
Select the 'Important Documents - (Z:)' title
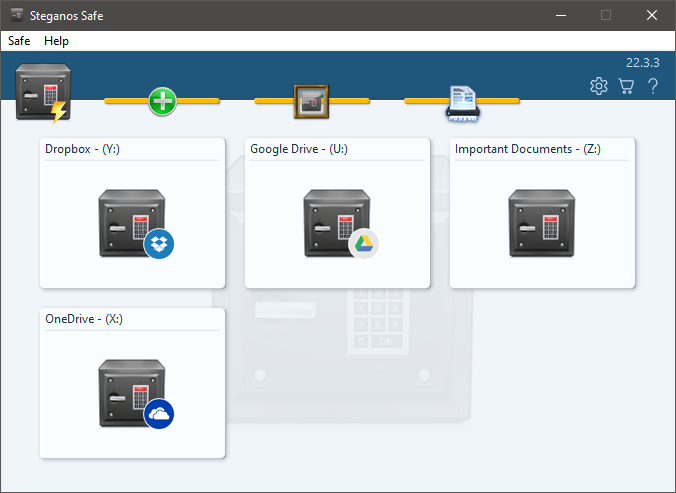(x=528, y=149)
